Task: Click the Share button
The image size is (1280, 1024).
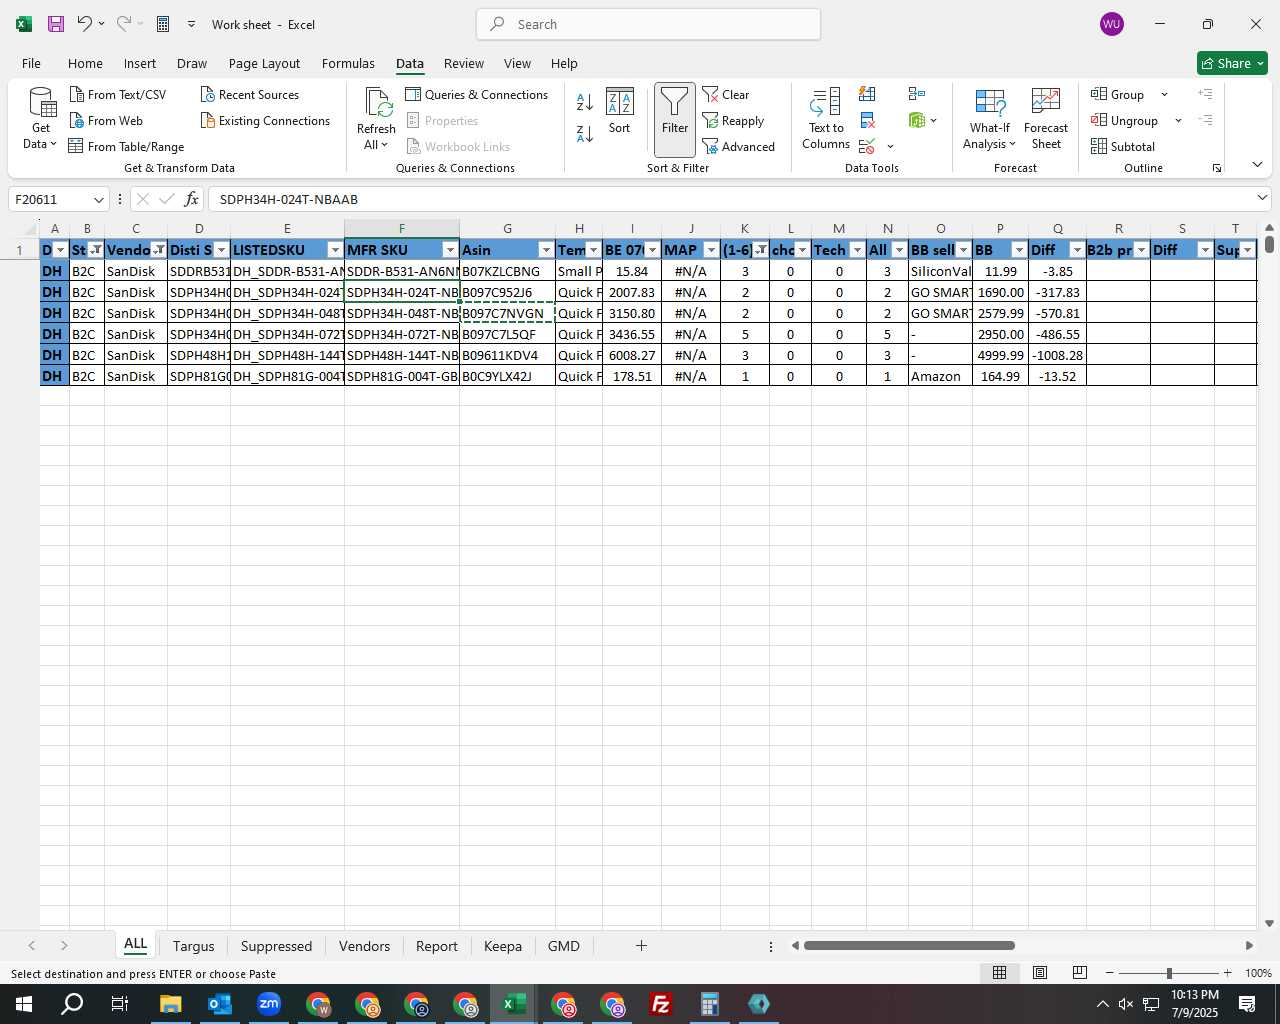Action: coord(1232,63)
